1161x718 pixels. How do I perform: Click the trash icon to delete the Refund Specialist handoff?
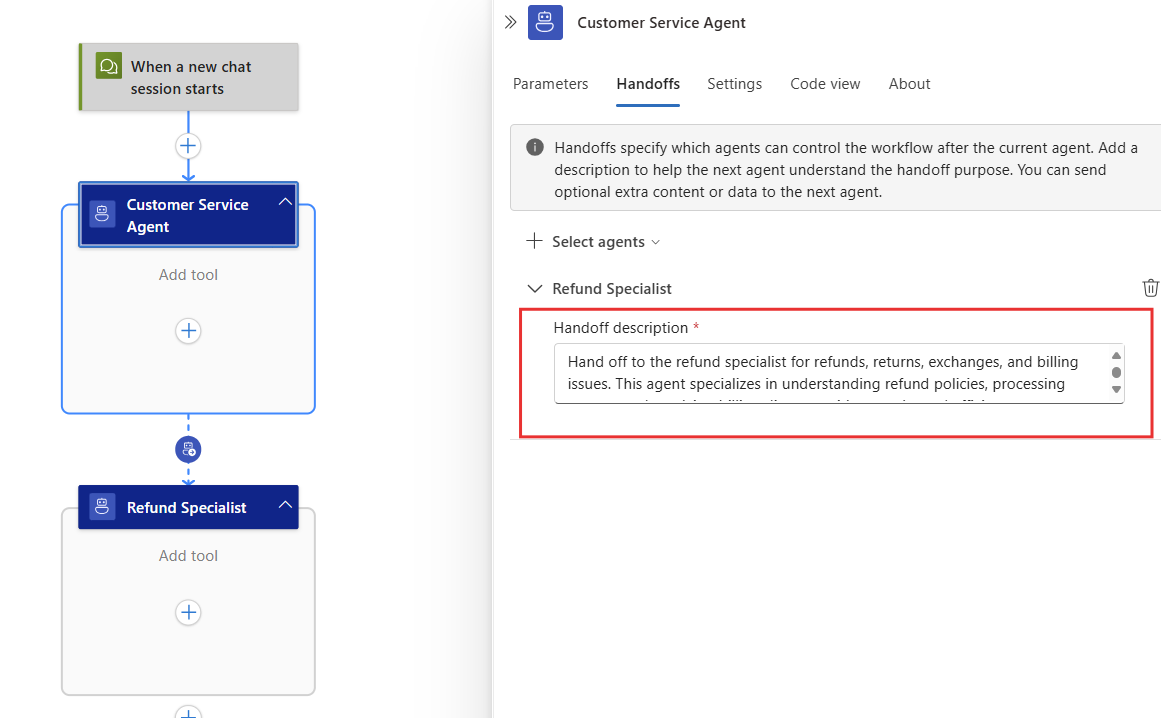1150,287
